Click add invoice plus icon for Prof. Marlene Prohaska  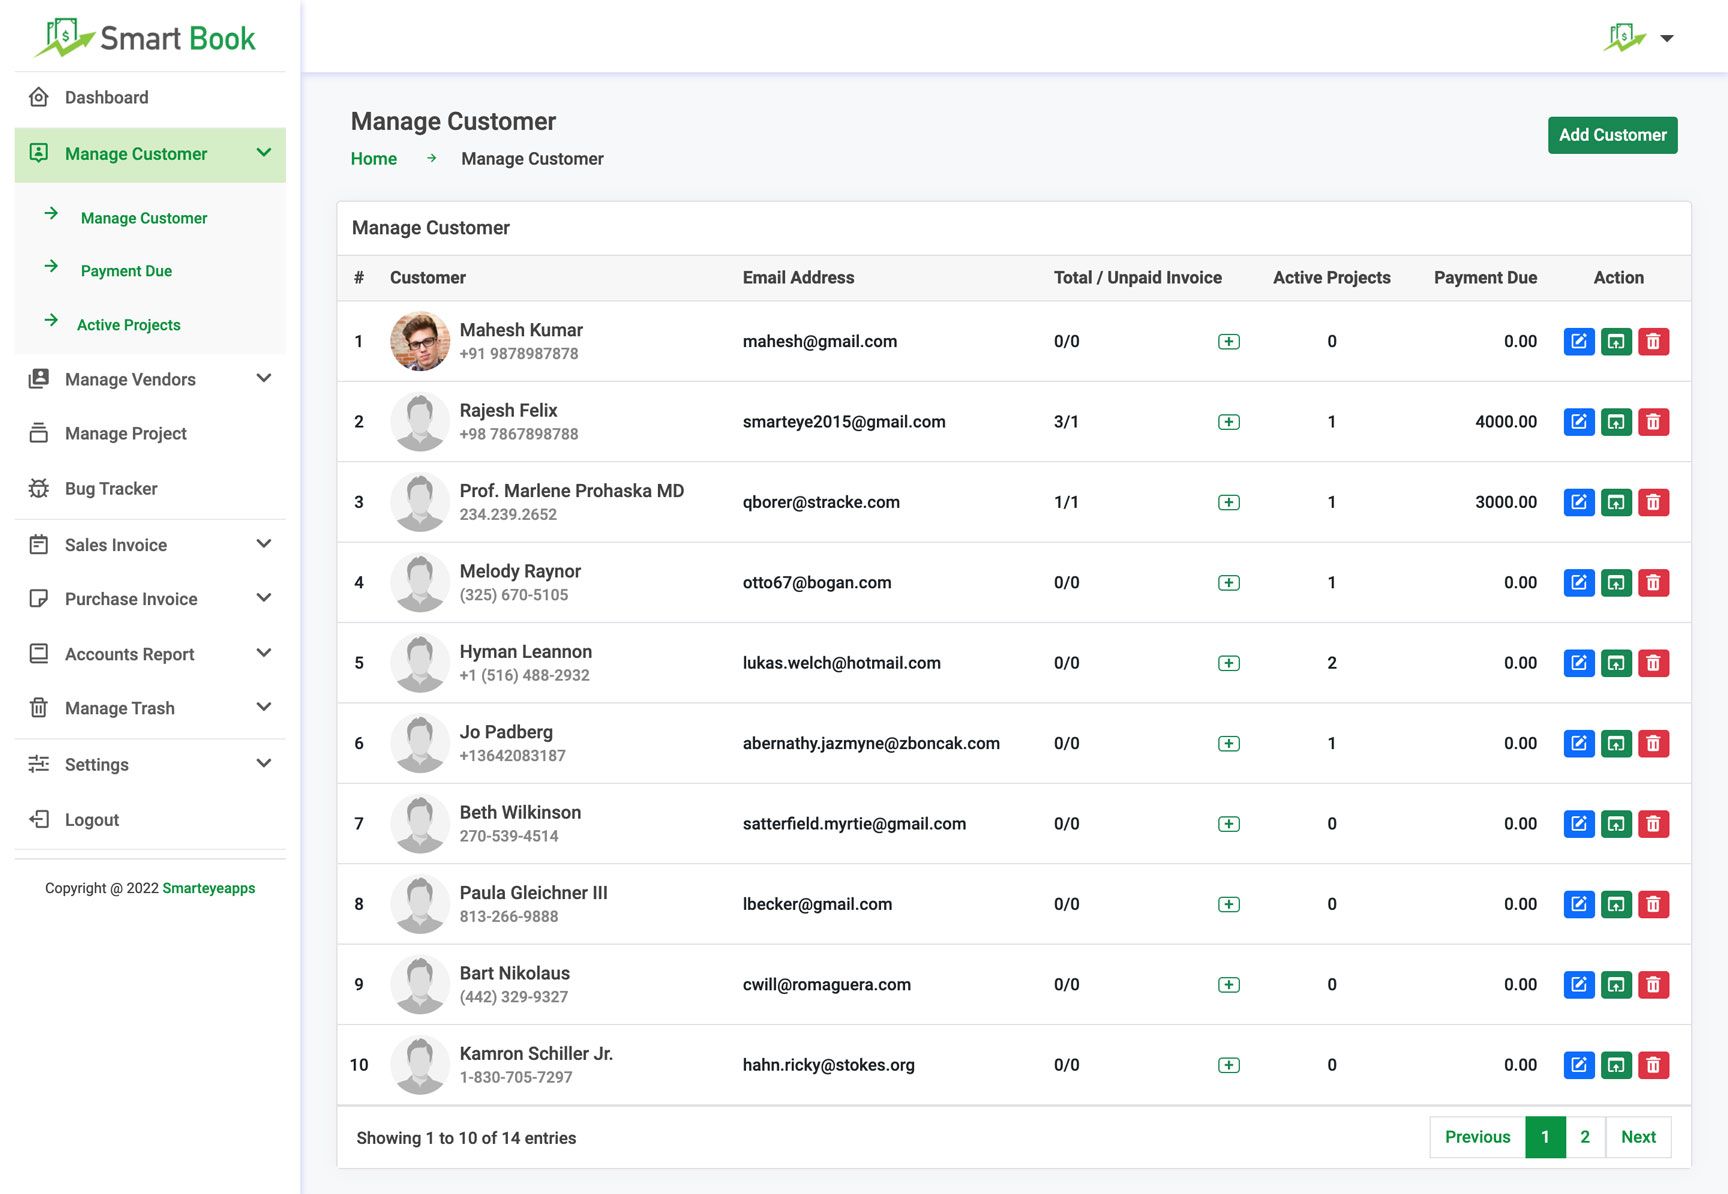coord(1229,502)
